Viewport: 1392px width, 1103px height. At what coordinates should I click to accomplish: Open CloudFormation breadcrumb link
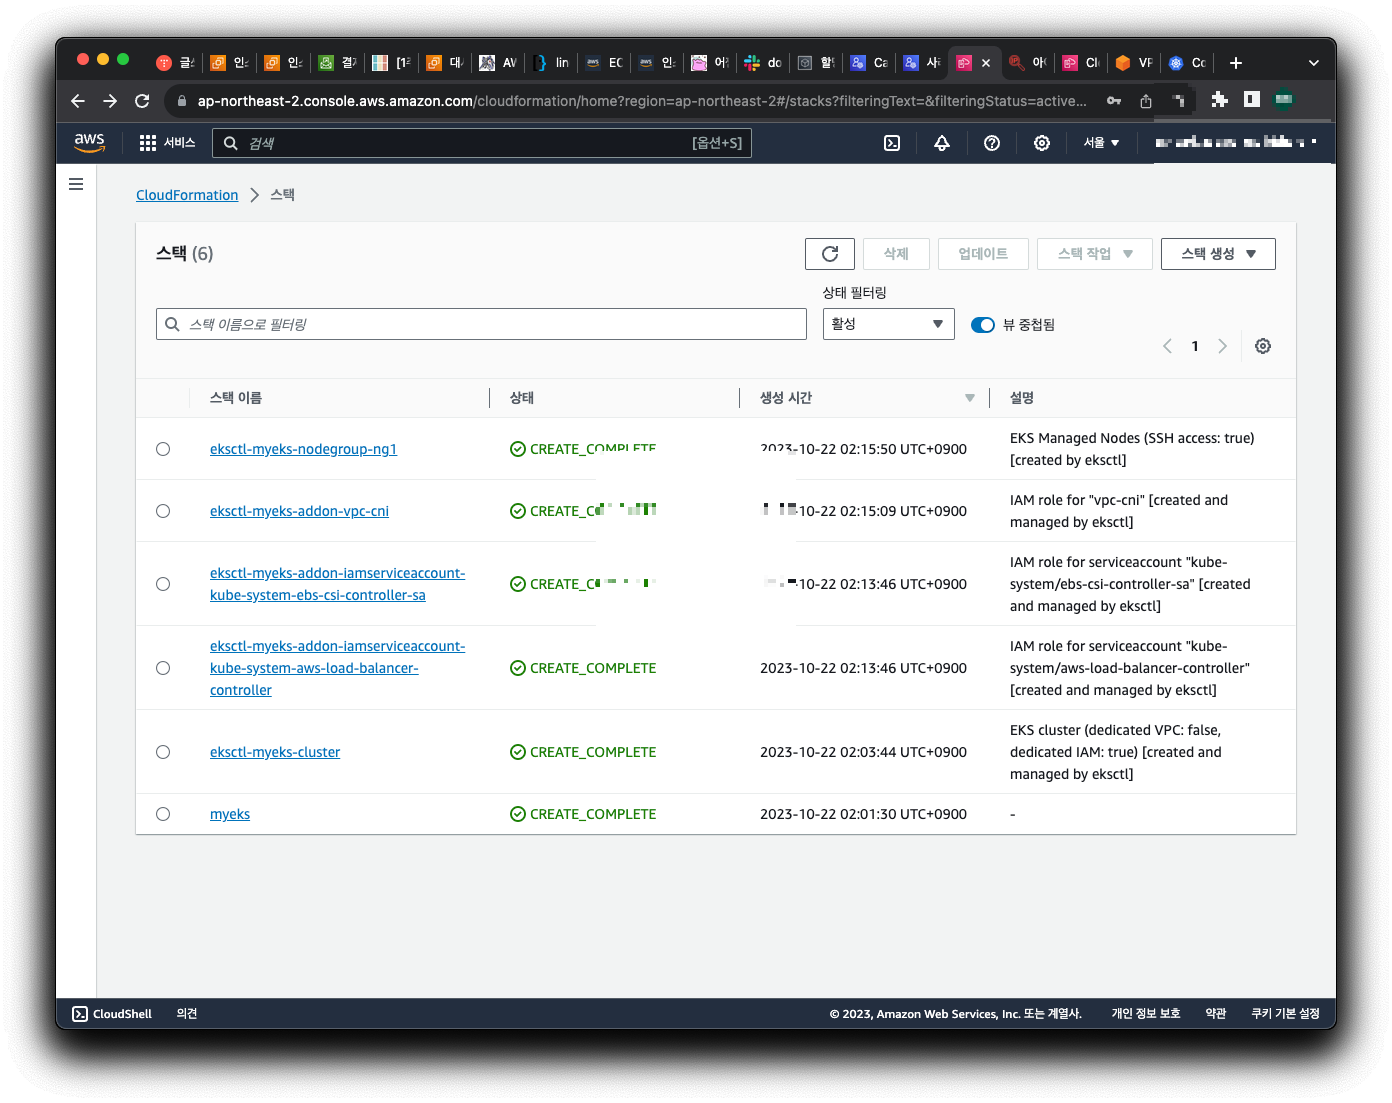187,195
